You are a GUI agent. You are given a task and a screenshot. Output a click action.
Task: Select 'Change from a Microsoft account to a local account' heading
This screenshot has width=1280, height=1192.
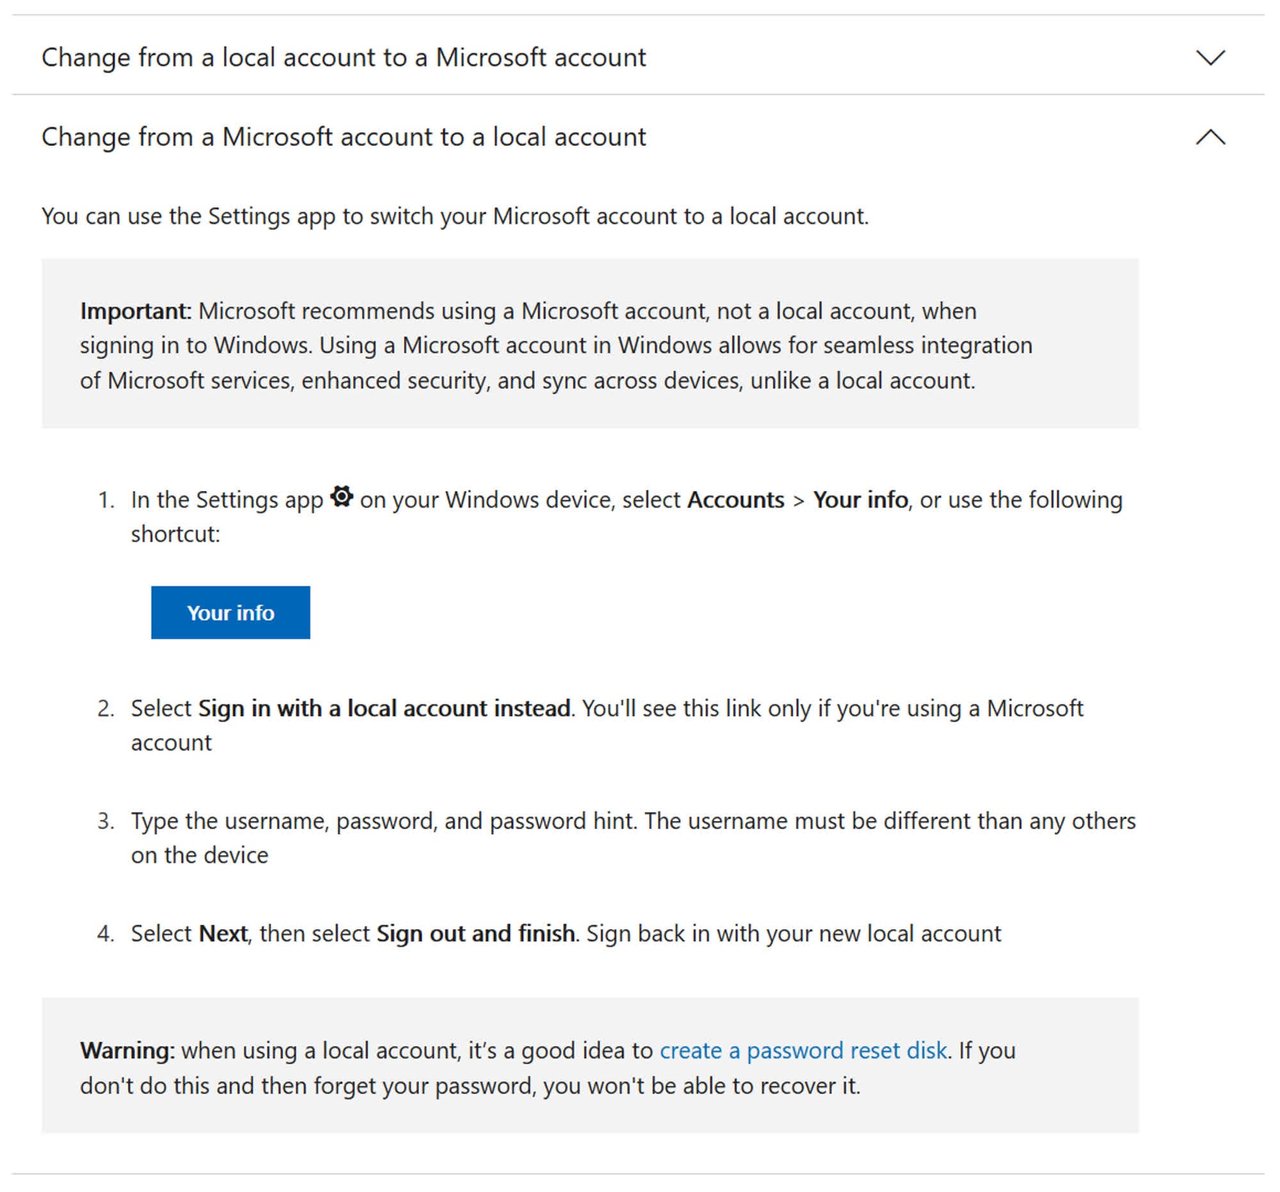(x=344, y=137)
